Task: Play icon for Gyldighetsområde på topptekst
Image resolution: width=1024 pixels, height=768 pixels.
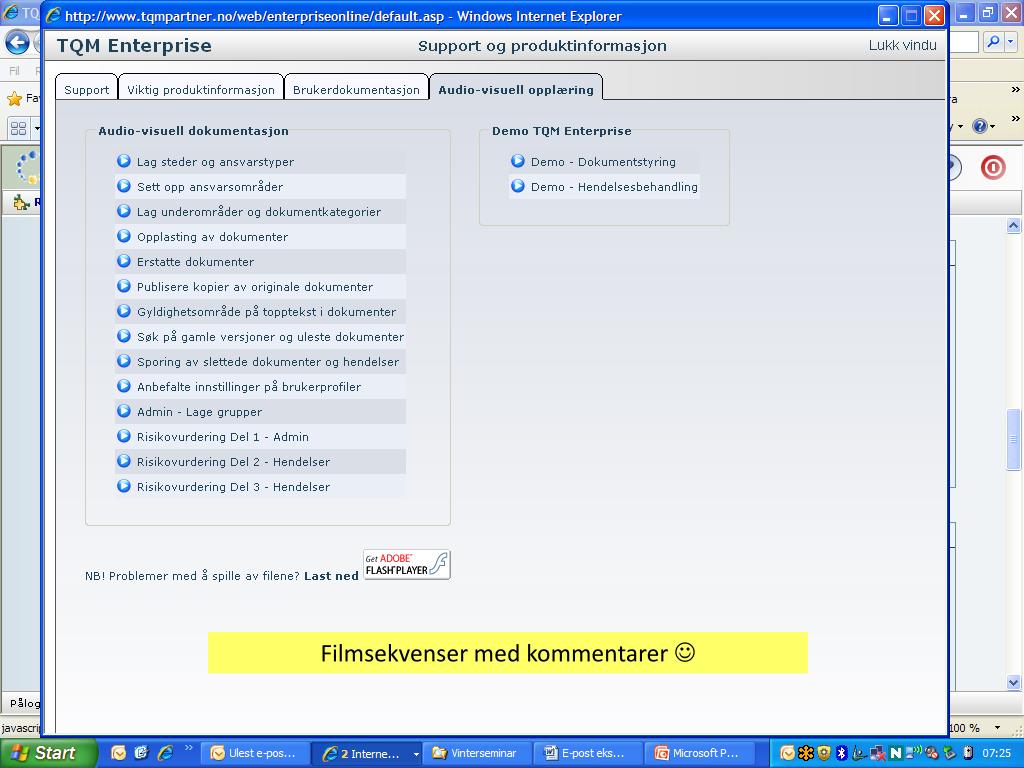Action: [123, 311]
